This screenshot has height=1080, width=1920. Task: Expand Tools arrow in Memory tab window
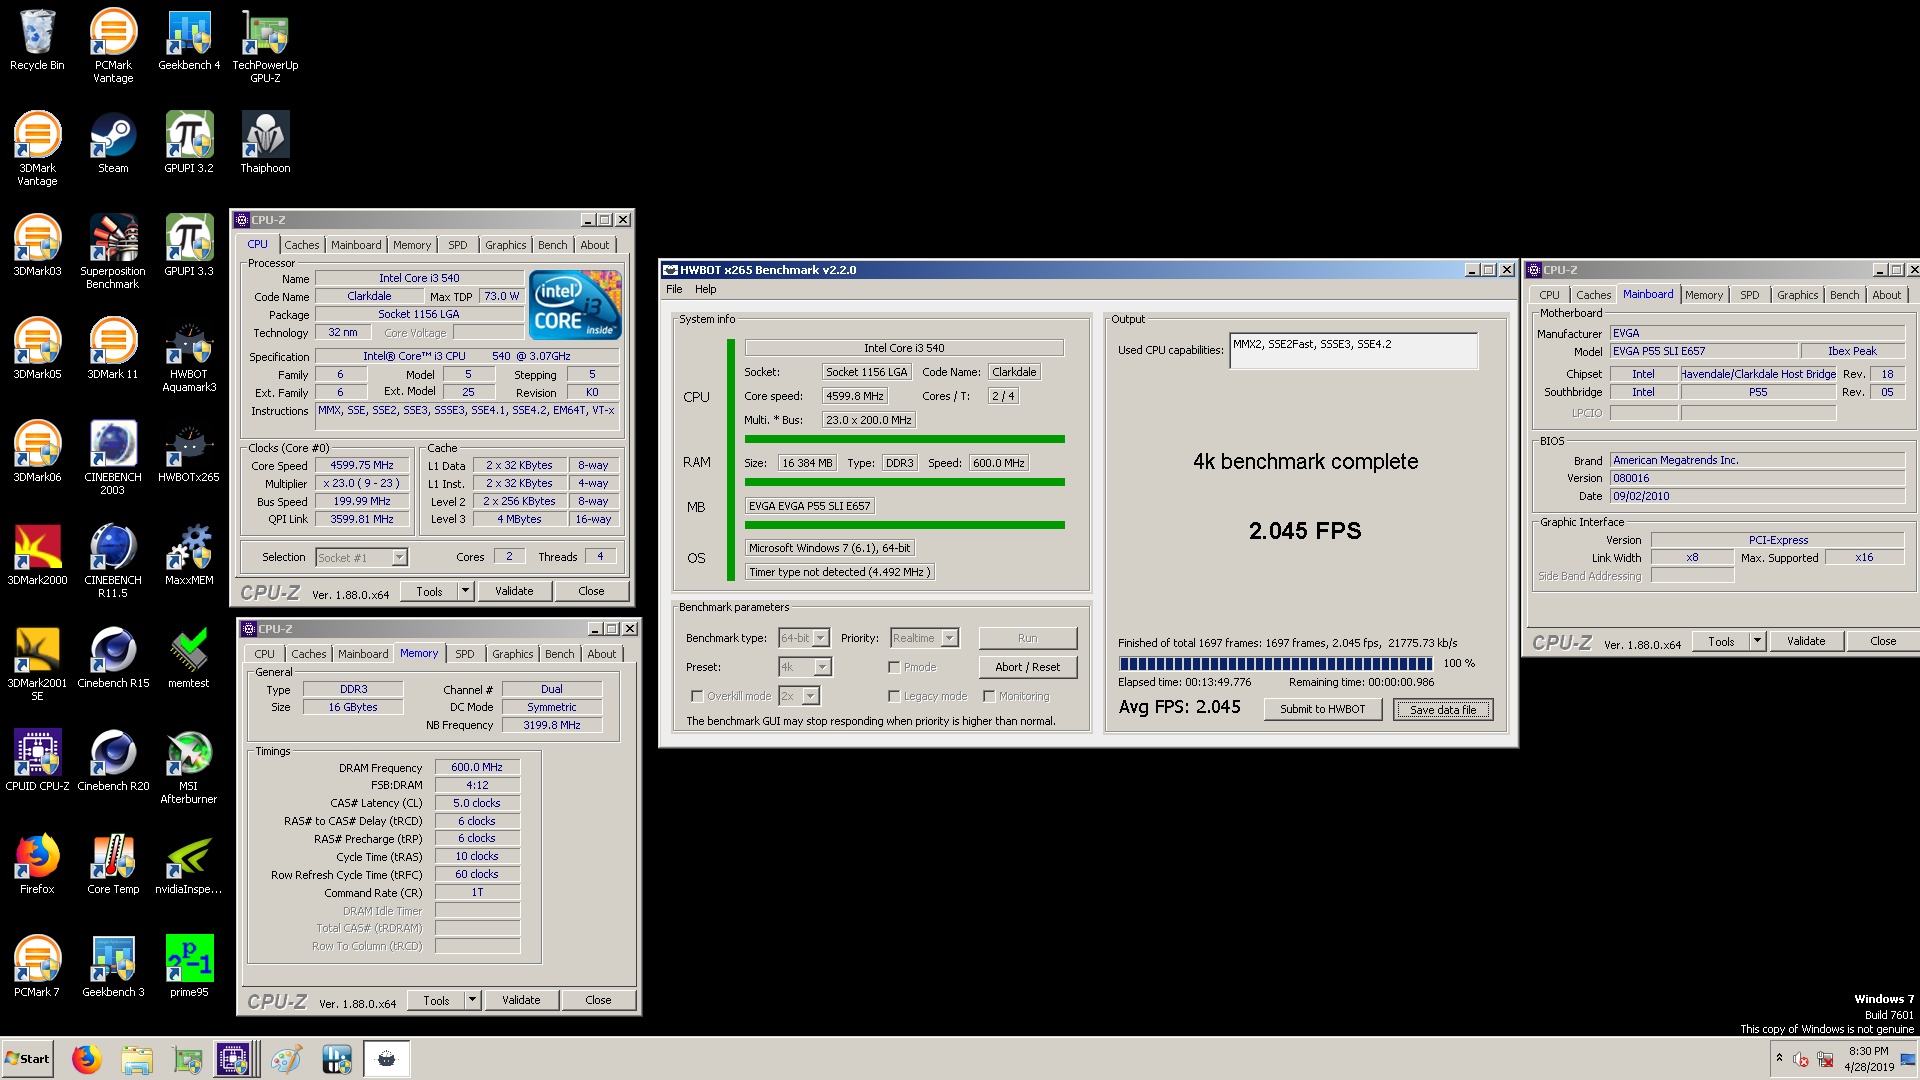click(x=472, y=1000)
